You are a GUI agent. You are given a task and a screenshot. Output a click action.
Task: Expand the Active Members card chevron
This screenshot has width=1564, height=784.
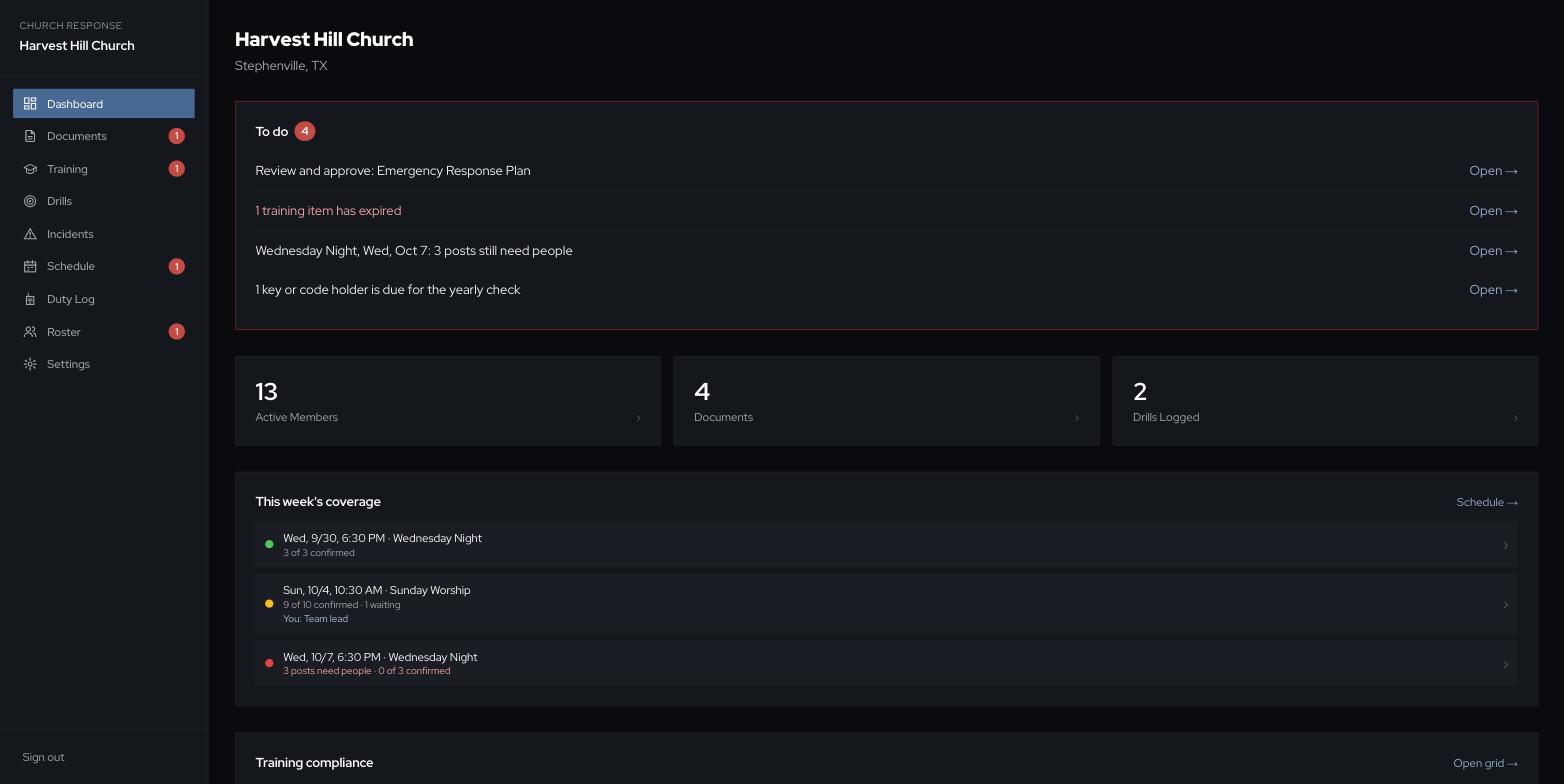tap(638, 418)
